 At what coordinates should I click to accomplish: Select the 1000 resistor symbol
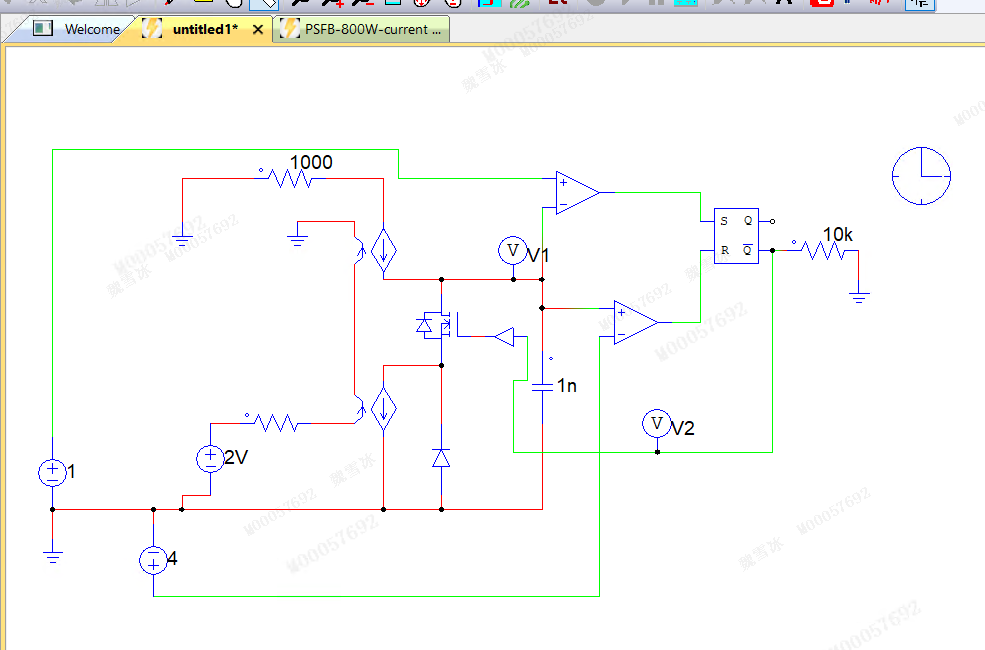click(x=290, y=179)
